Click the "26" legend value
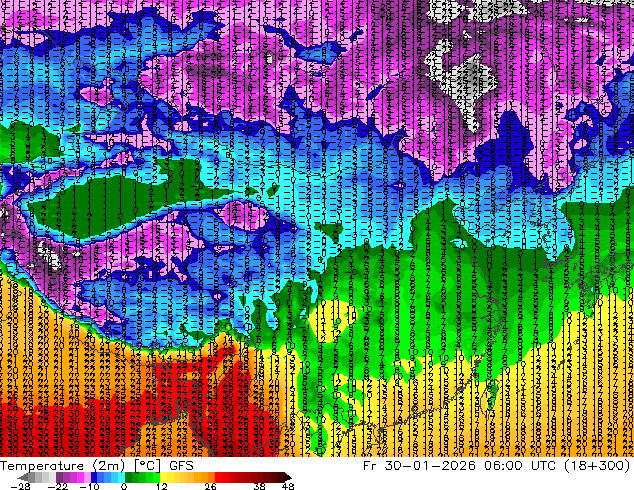The width and height of the screenshot is (634, 490). [210, 486]
